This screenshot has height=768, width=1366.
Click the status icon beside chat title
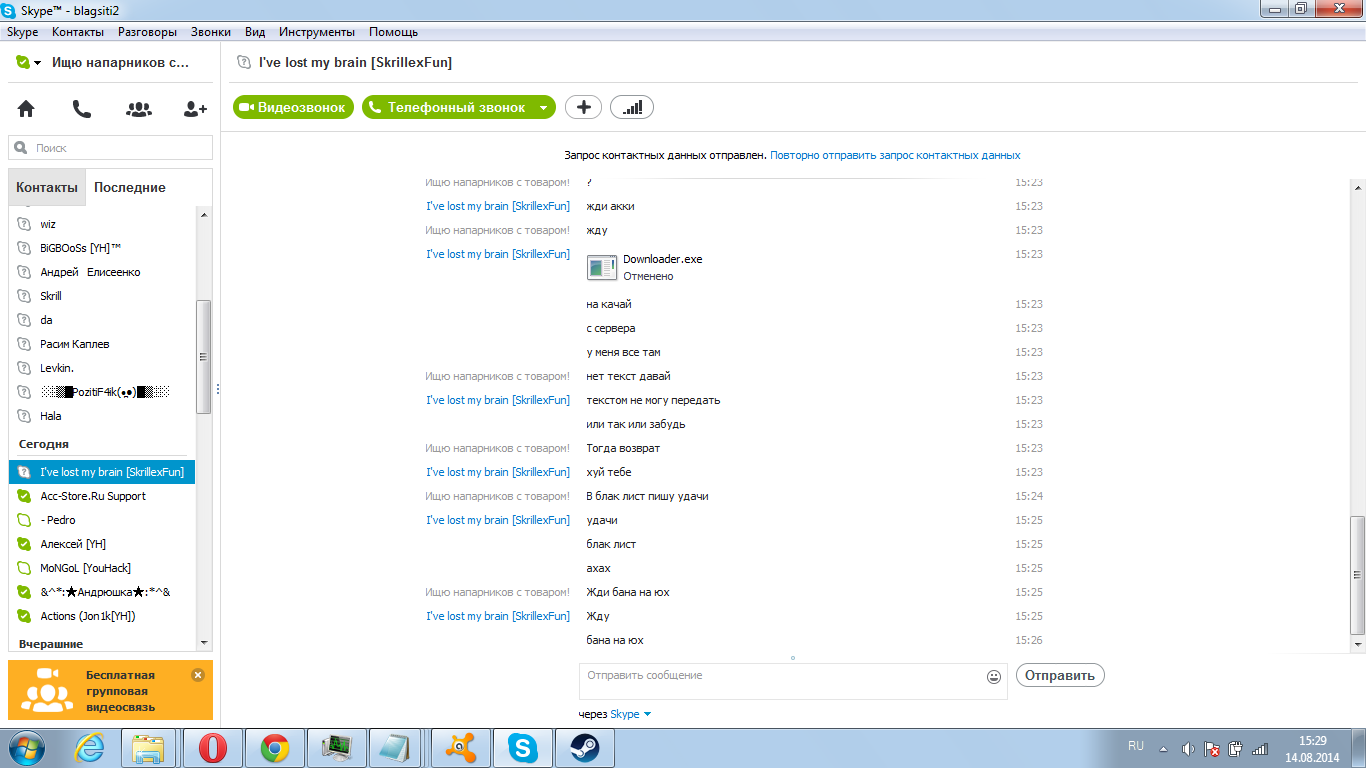pyautogui.click(x=244, y=62)
